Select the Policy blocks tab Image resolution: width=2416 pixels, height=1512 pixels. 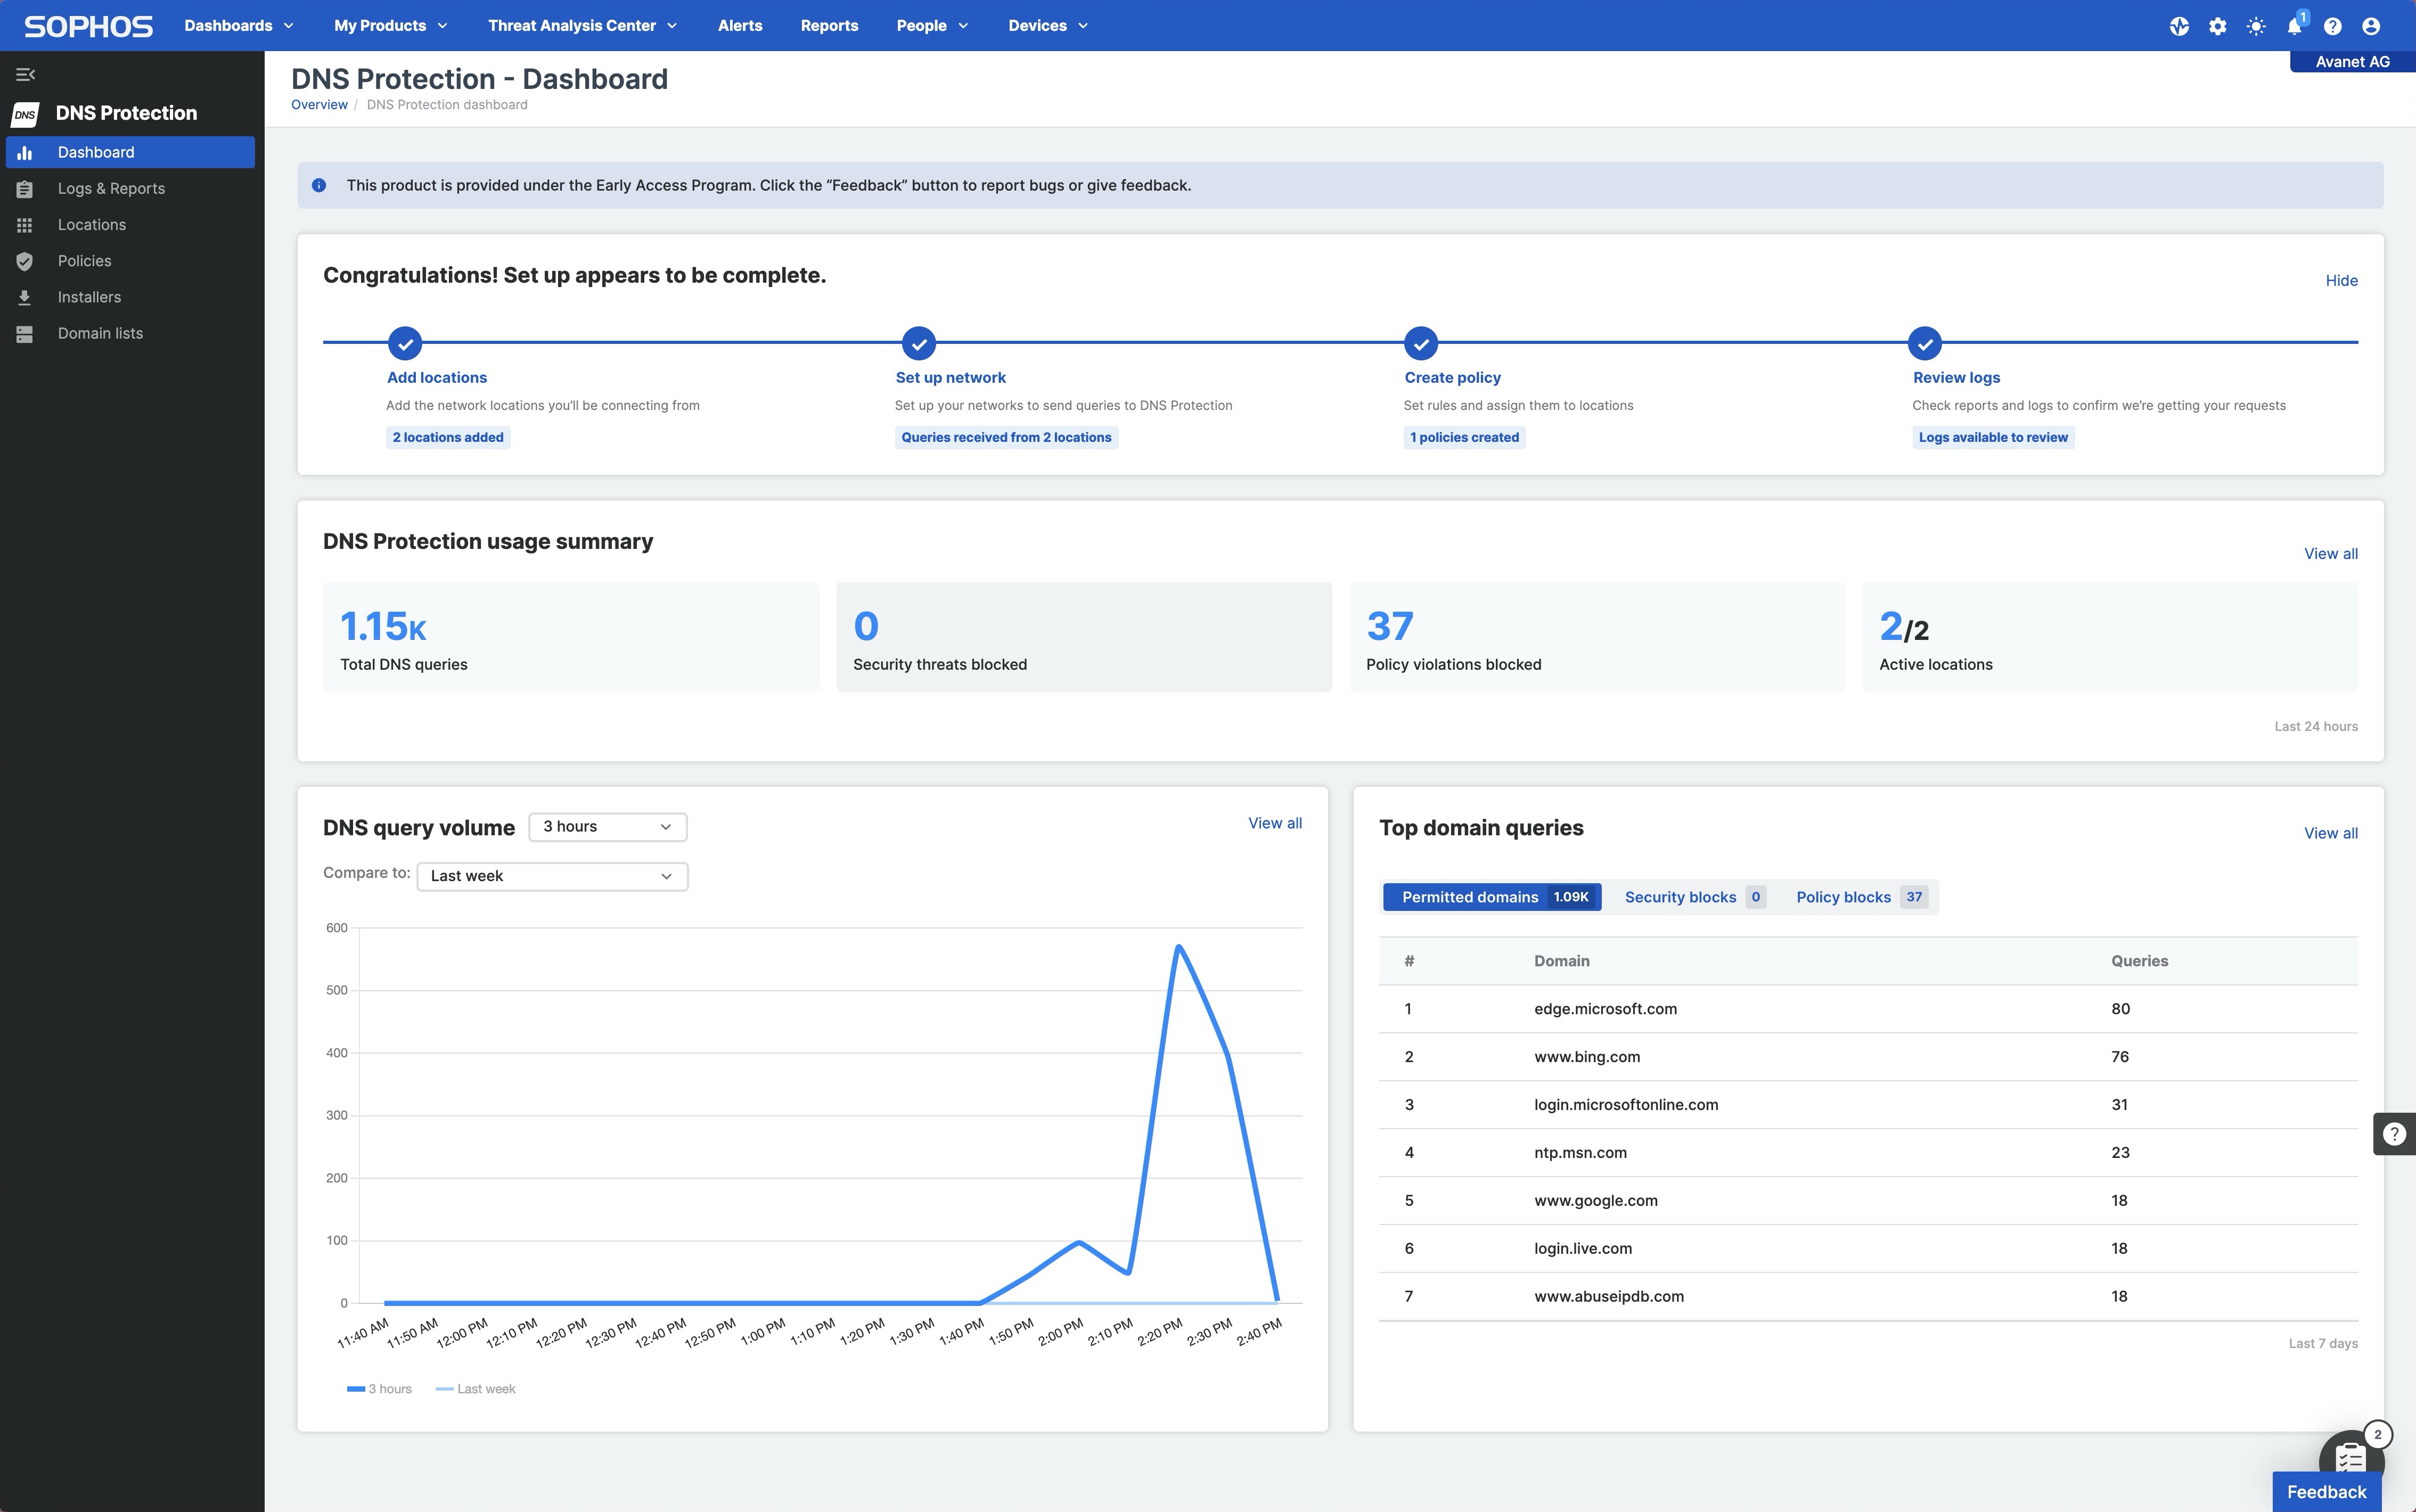click(x=1861, y=897)
